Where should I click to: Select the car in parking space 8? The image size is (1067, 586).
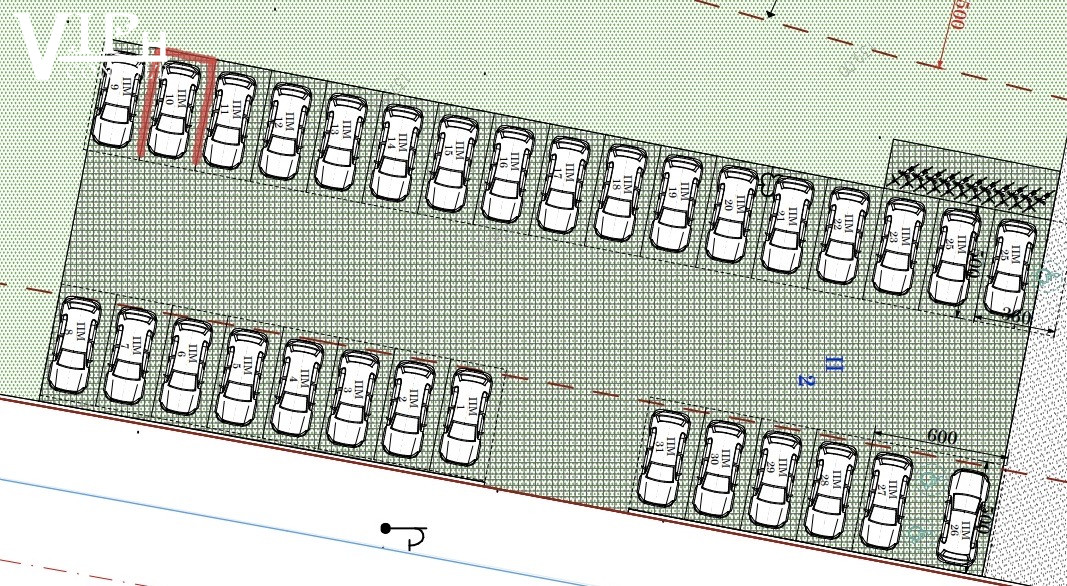coord(75,345)
